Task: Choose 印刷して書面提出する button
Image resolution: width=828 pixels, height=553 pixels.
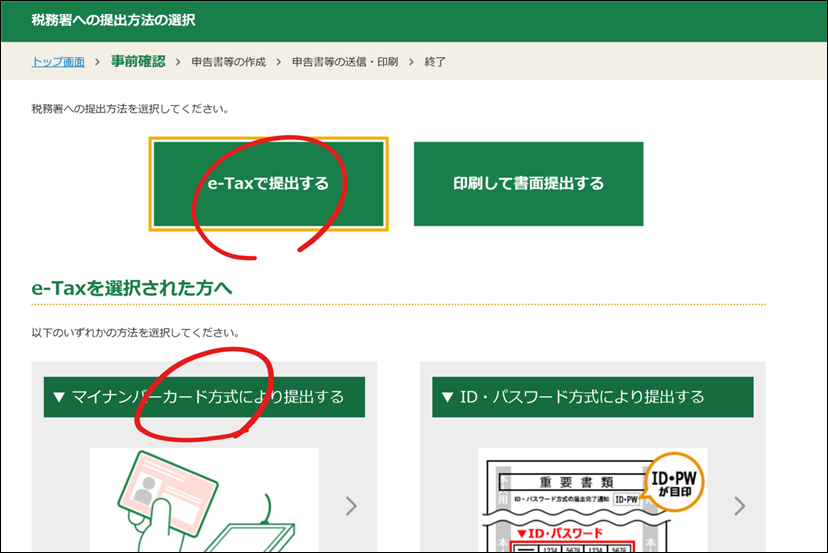Action: [x=529, y=184]
